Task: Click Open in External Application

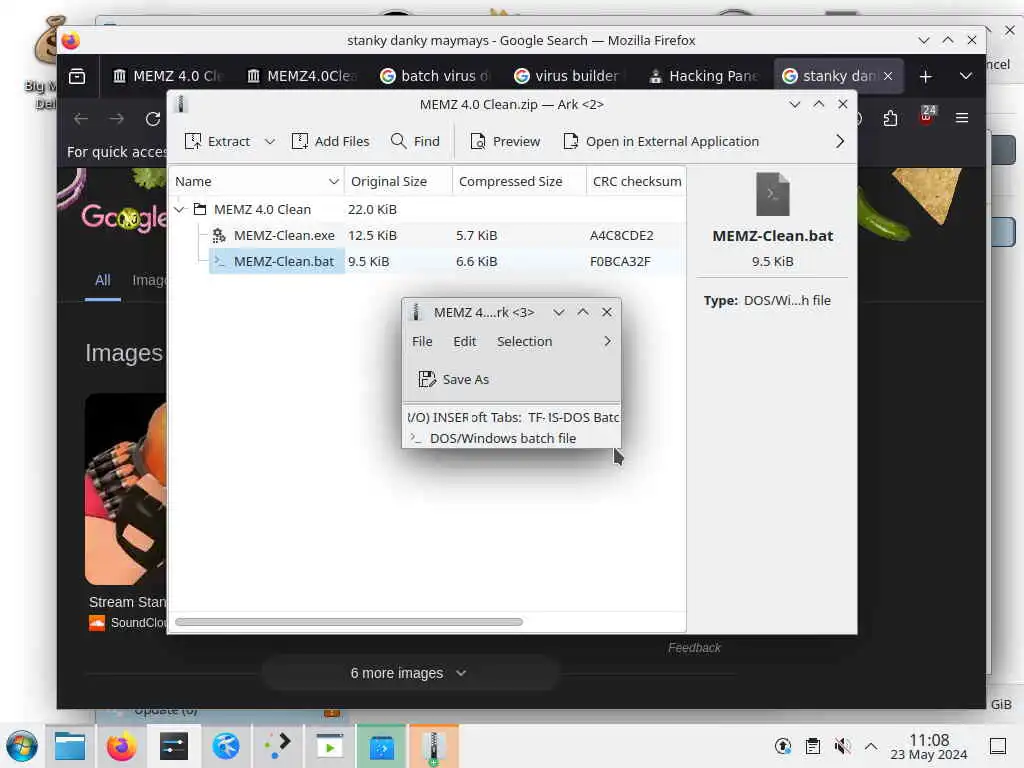Action: pos(661,141)
